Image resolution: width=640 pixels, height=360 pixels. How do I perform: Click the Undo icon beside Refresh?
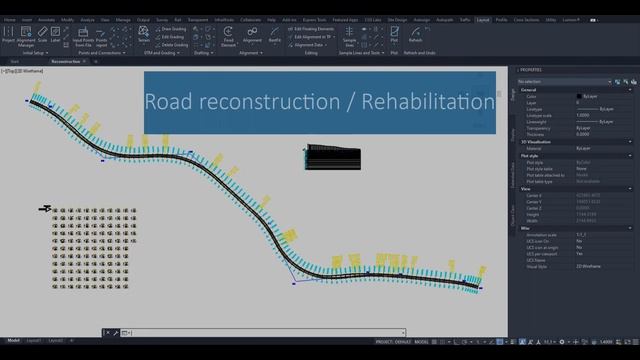[x=428, y=29]
